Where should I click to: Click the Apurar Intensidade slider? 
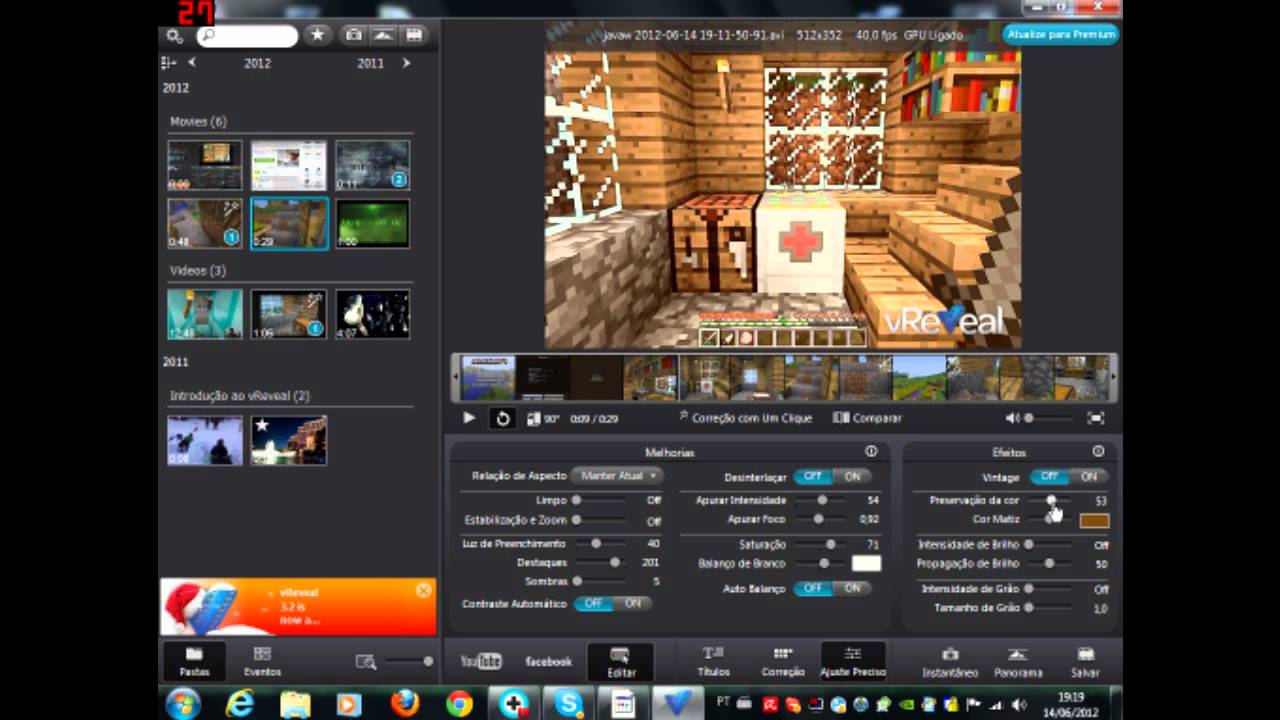click(822, 500)
